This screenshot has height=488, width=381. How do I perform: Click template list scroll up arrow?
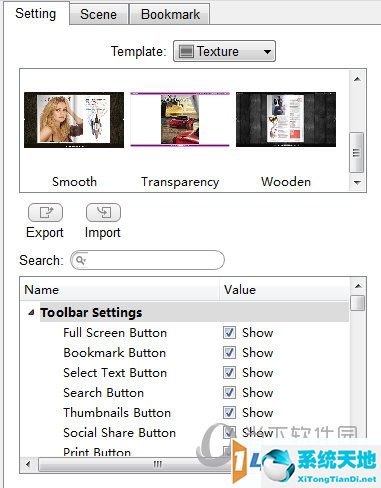click(x=357, y=79)
